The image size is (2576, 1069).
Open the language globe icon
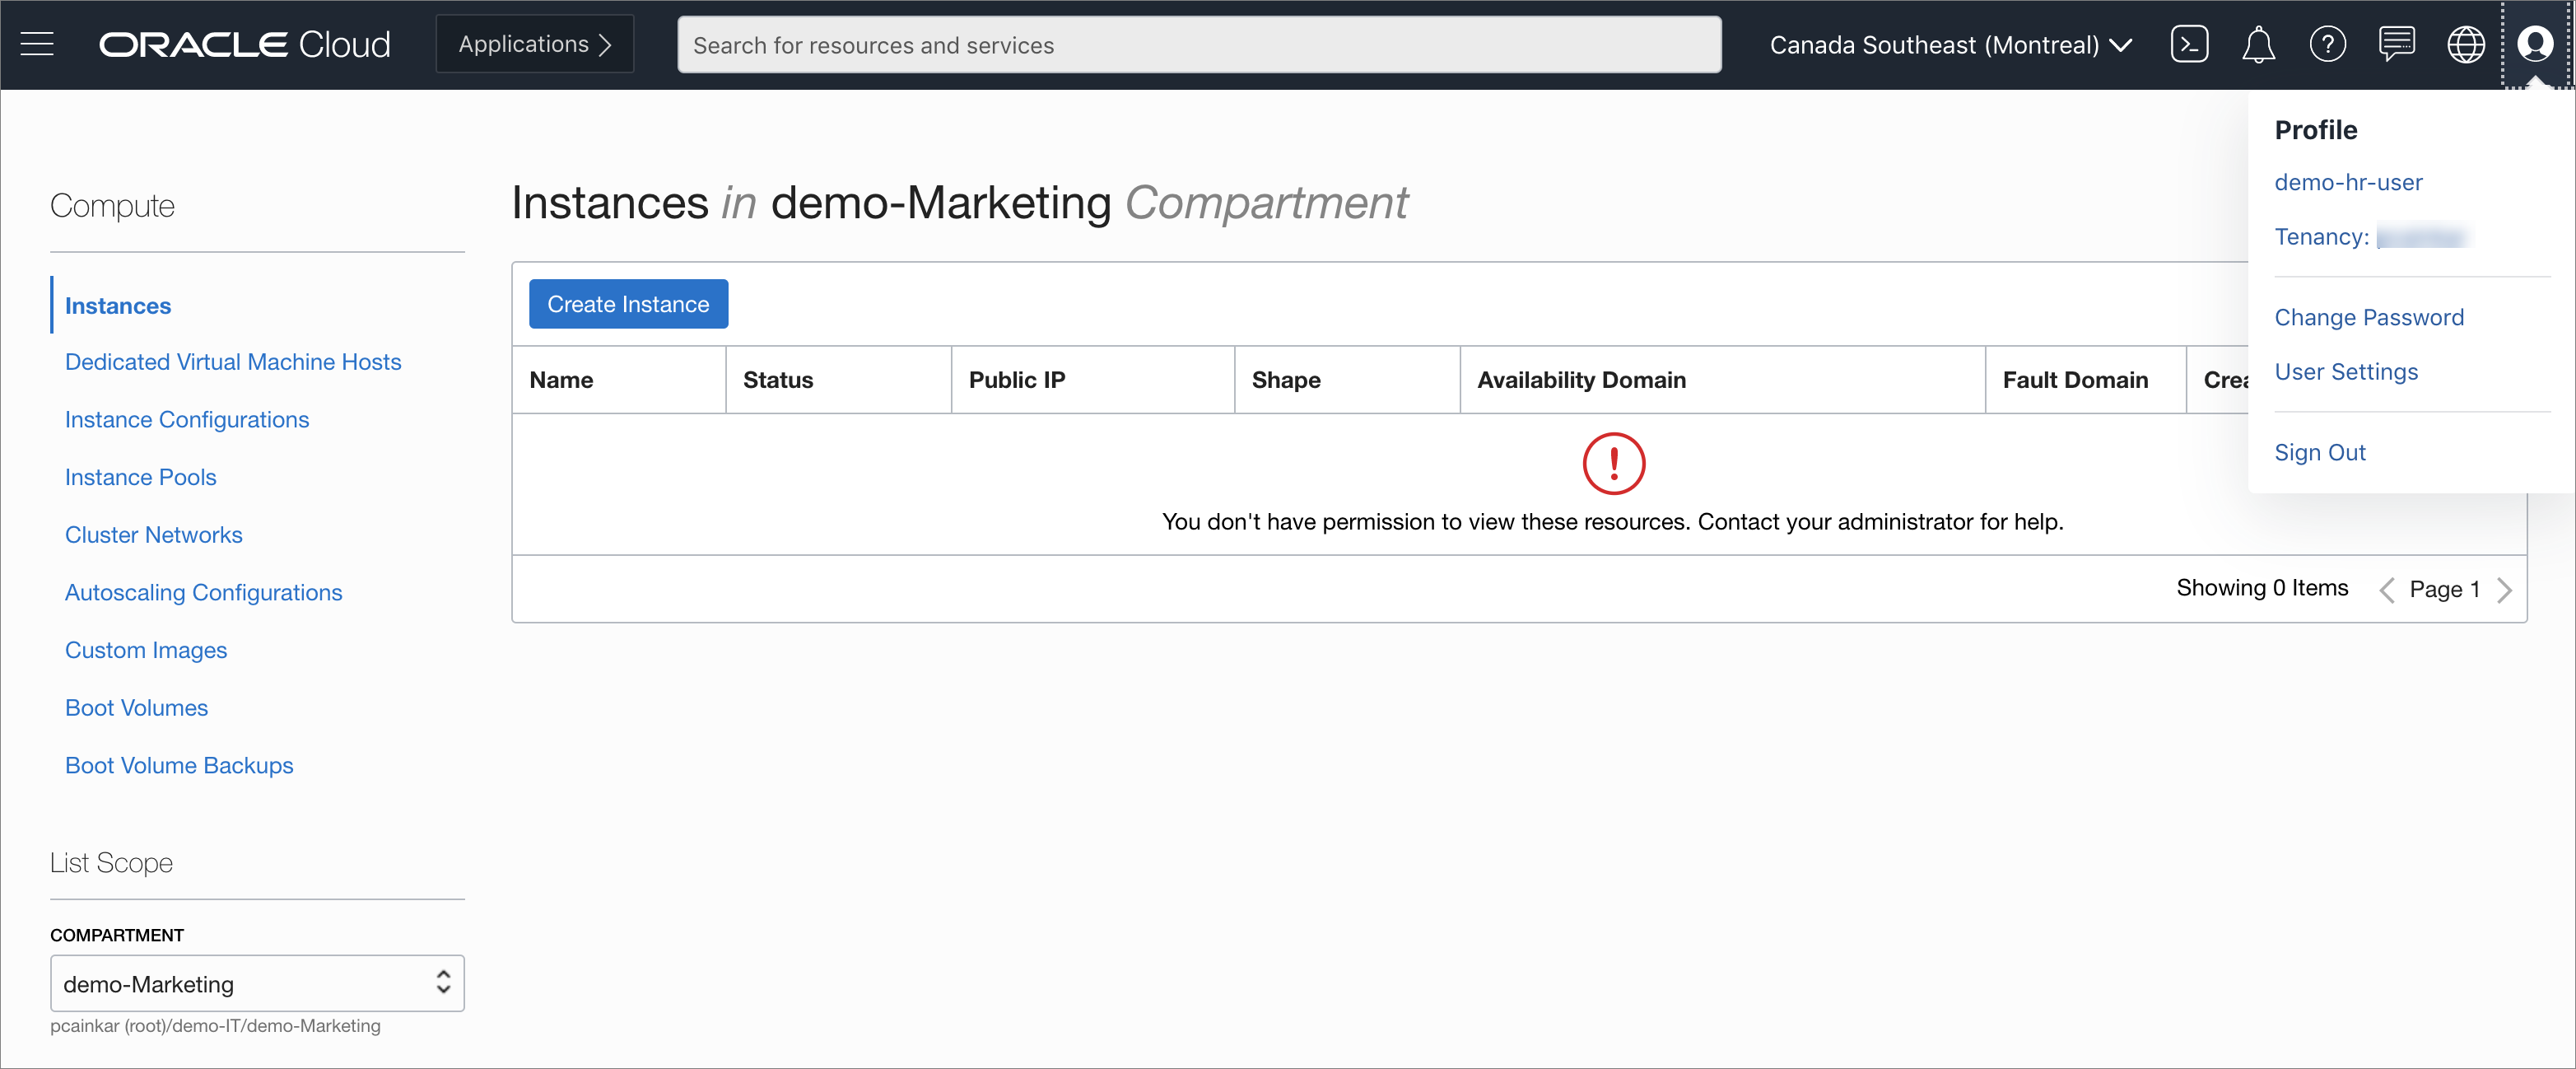(2465, 45)
